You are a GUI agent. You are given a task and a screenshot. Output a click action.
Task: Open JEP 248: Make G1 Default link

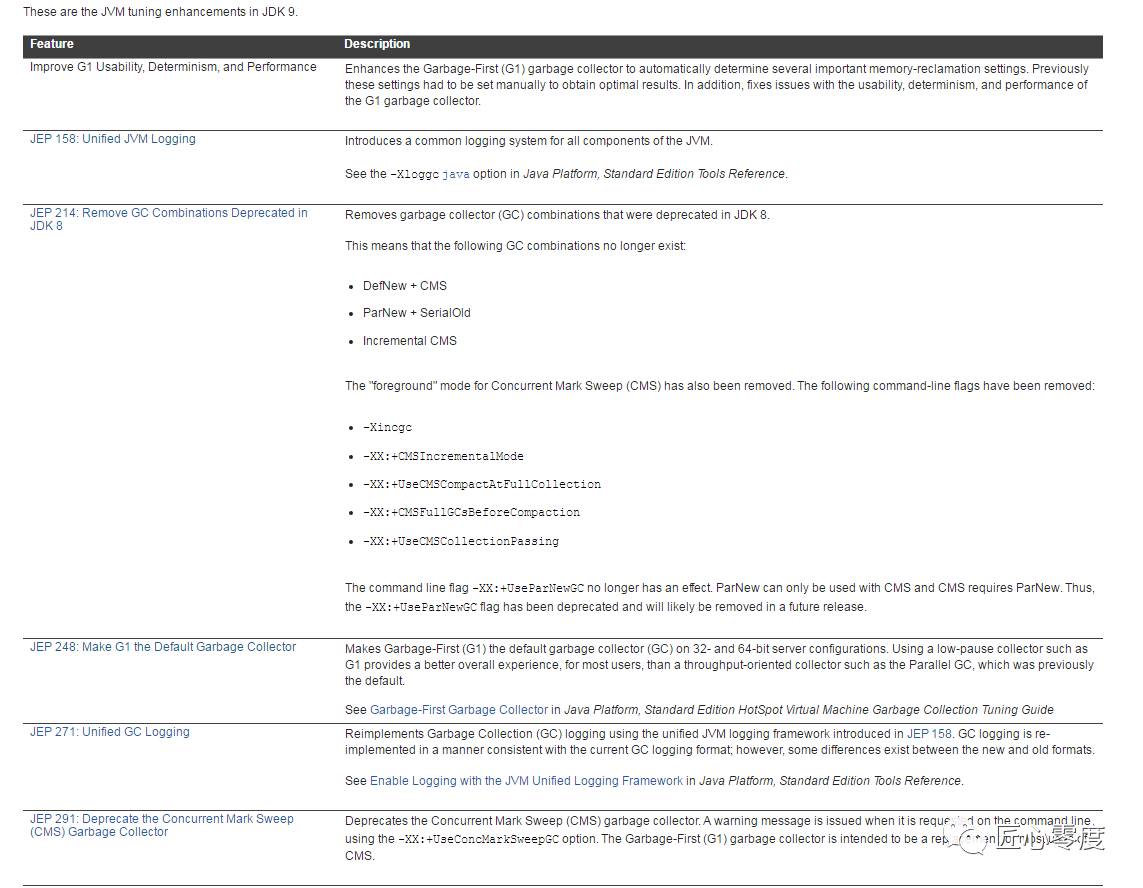[x=163, y=647]
